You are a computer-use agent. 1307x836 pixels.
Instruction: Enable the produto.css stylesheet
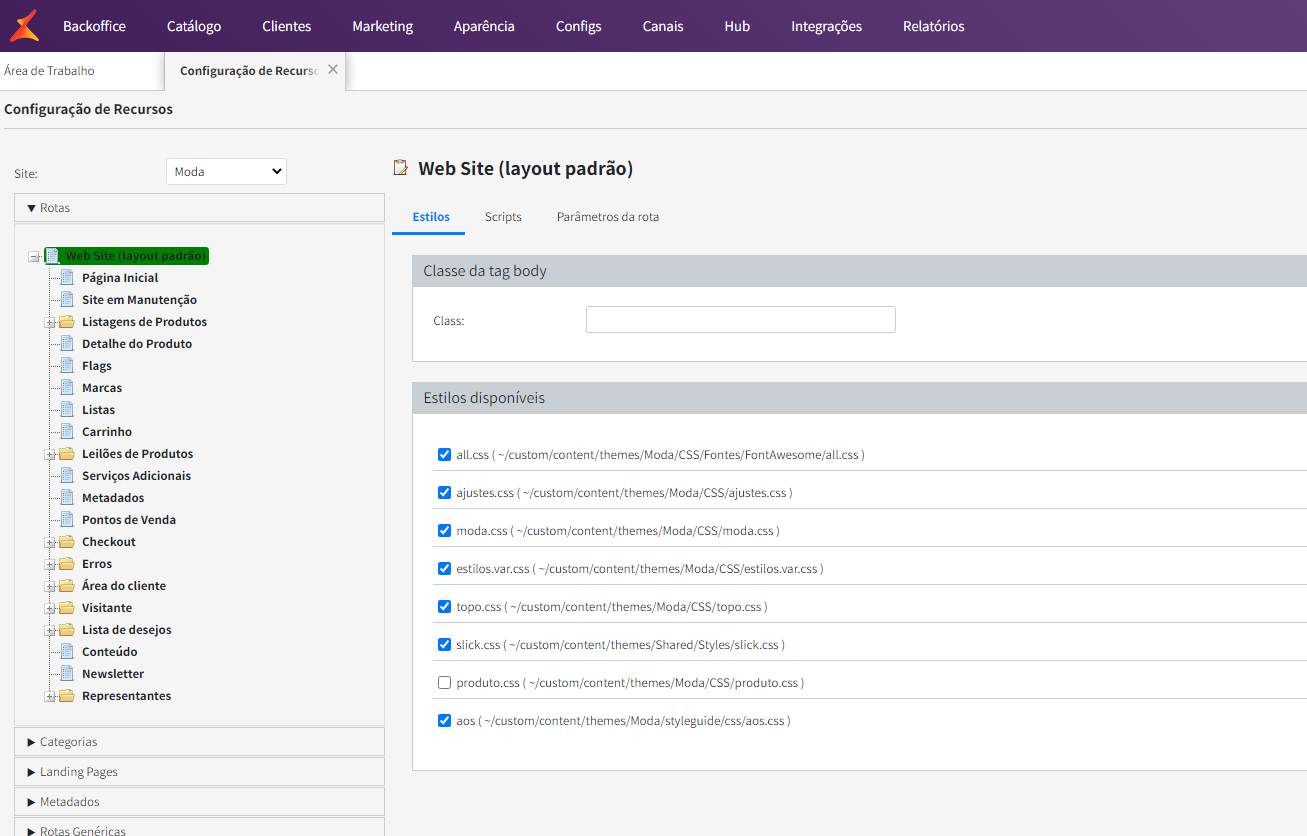[444, 682]
